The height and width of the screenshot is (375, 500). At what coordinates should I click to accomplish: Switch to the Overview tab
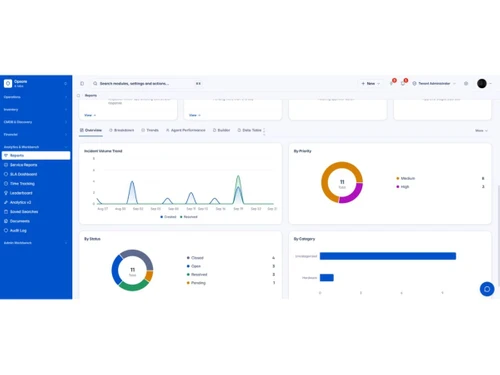(x=91, y=130)
